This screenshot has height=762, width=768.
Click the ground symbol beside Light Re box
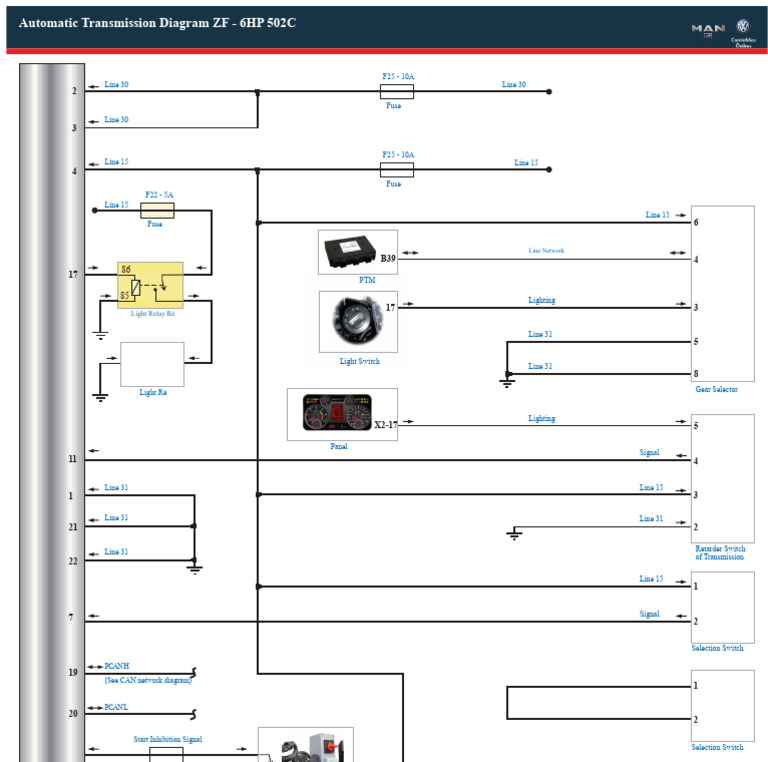pyautogui.click(x=100, y=398)
